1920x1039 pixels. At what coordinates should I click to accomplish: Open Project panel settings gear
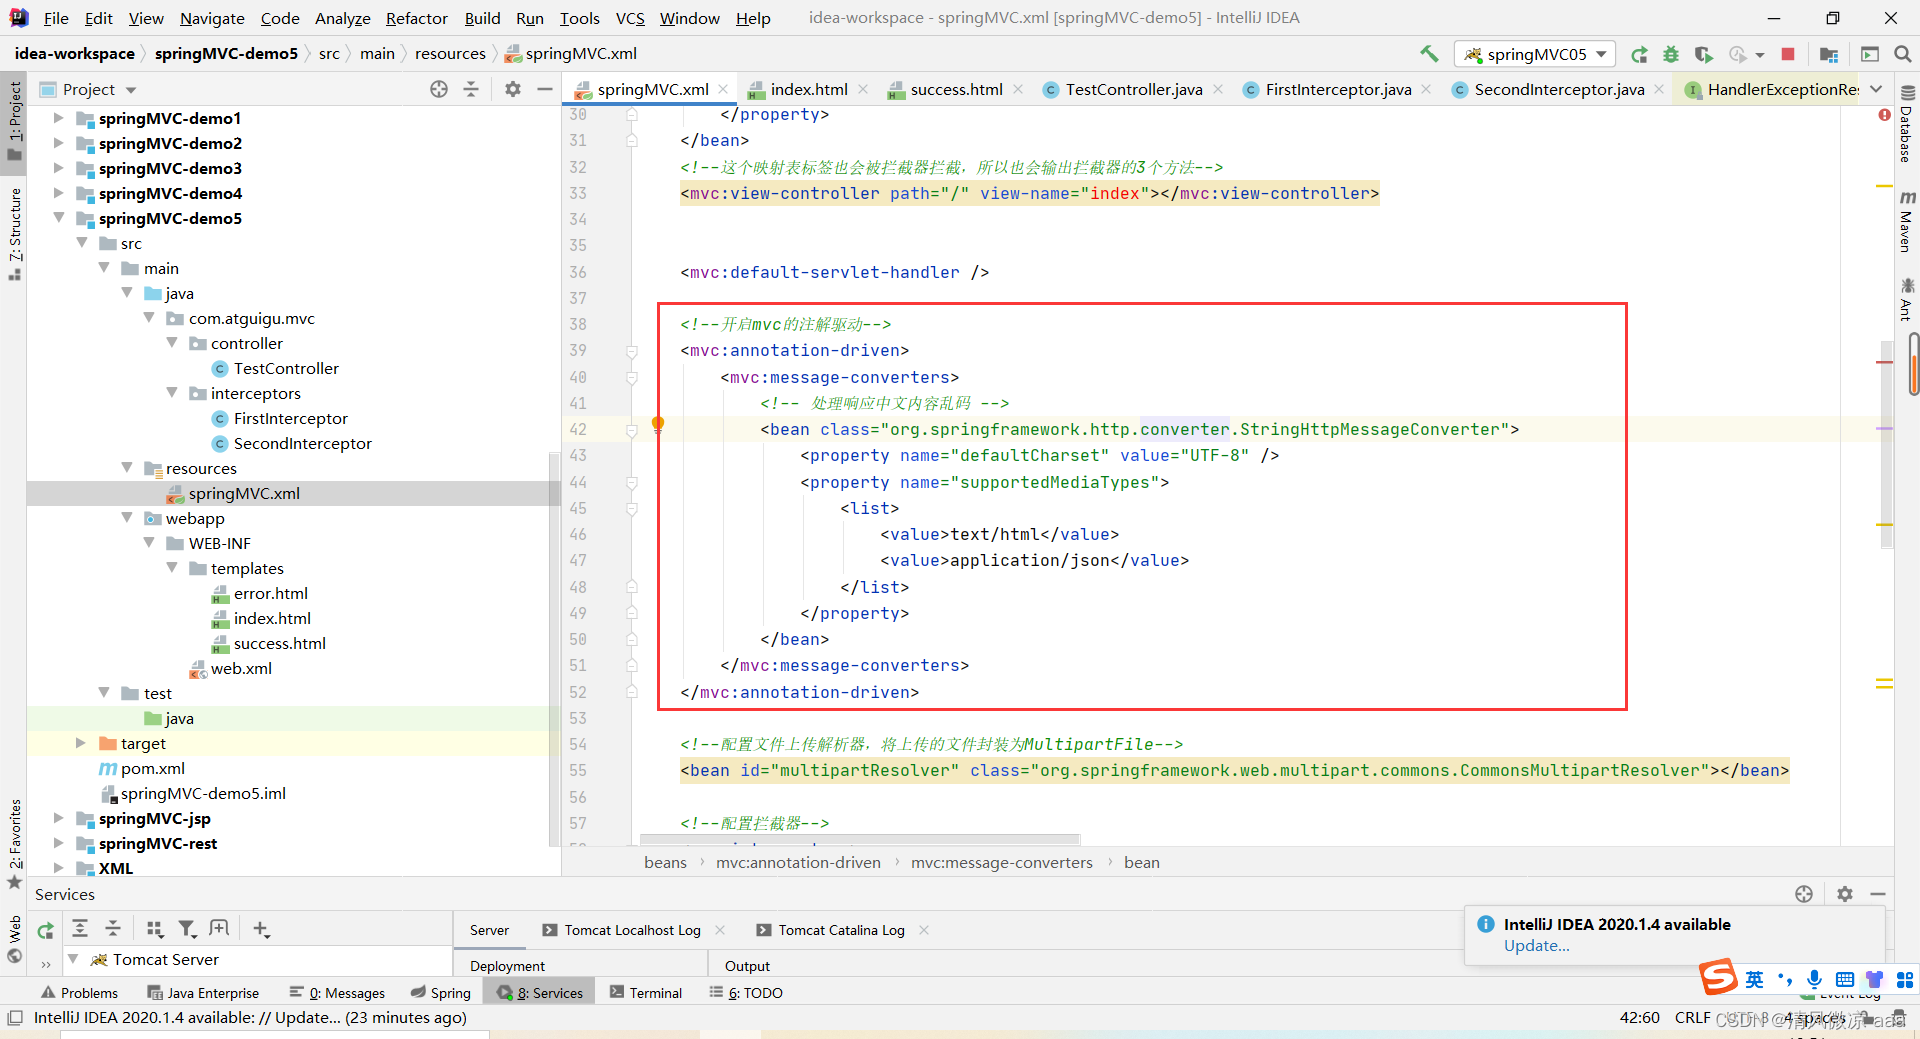[x=513, y=89]
